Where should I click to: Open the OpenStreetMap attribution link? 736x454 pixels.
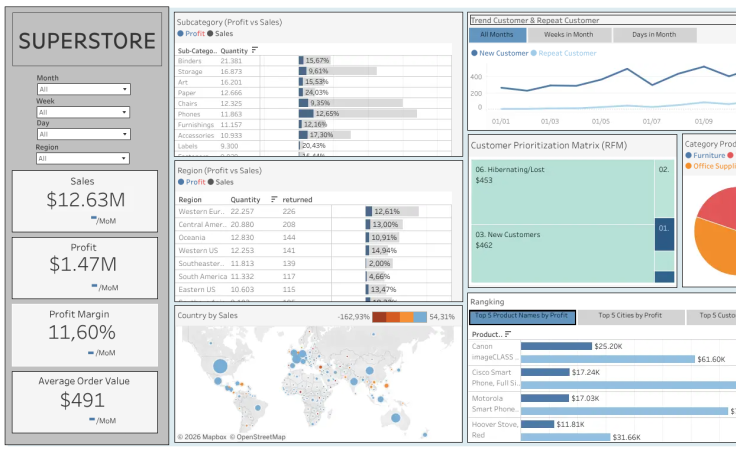[261, 437]
